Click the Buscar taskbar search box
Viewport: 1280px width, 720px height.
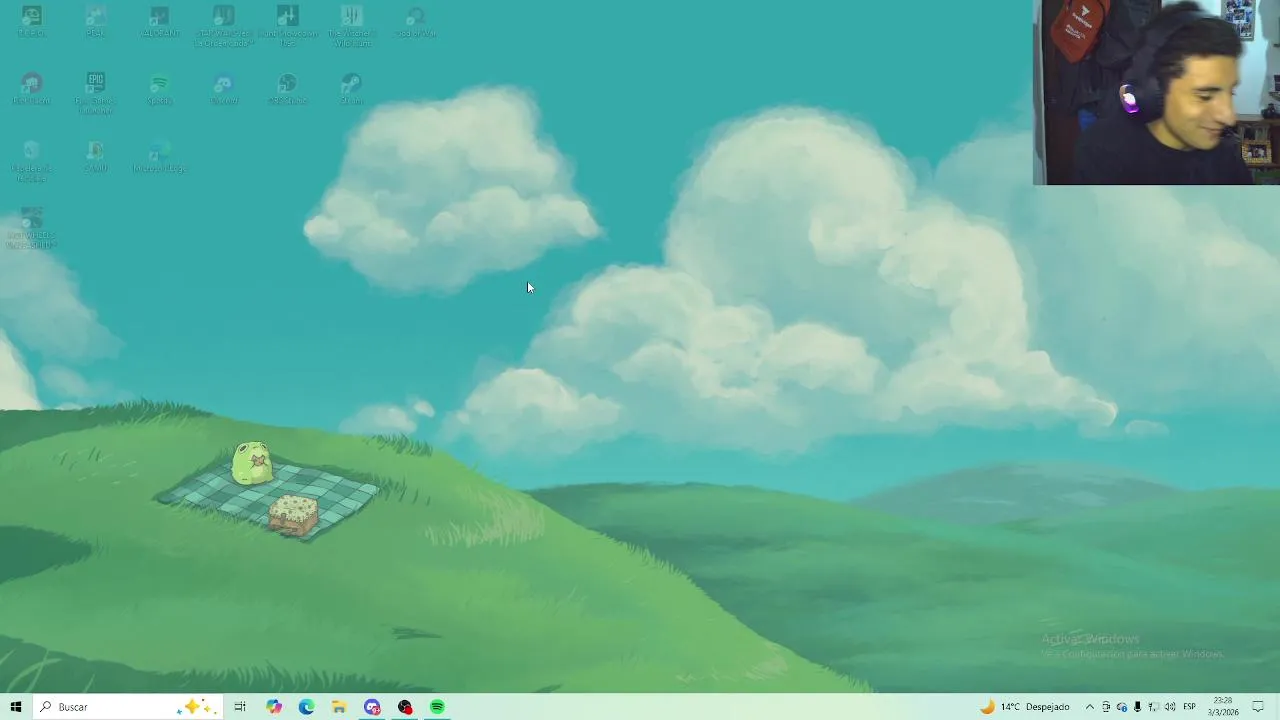click(x=128, y=707)
